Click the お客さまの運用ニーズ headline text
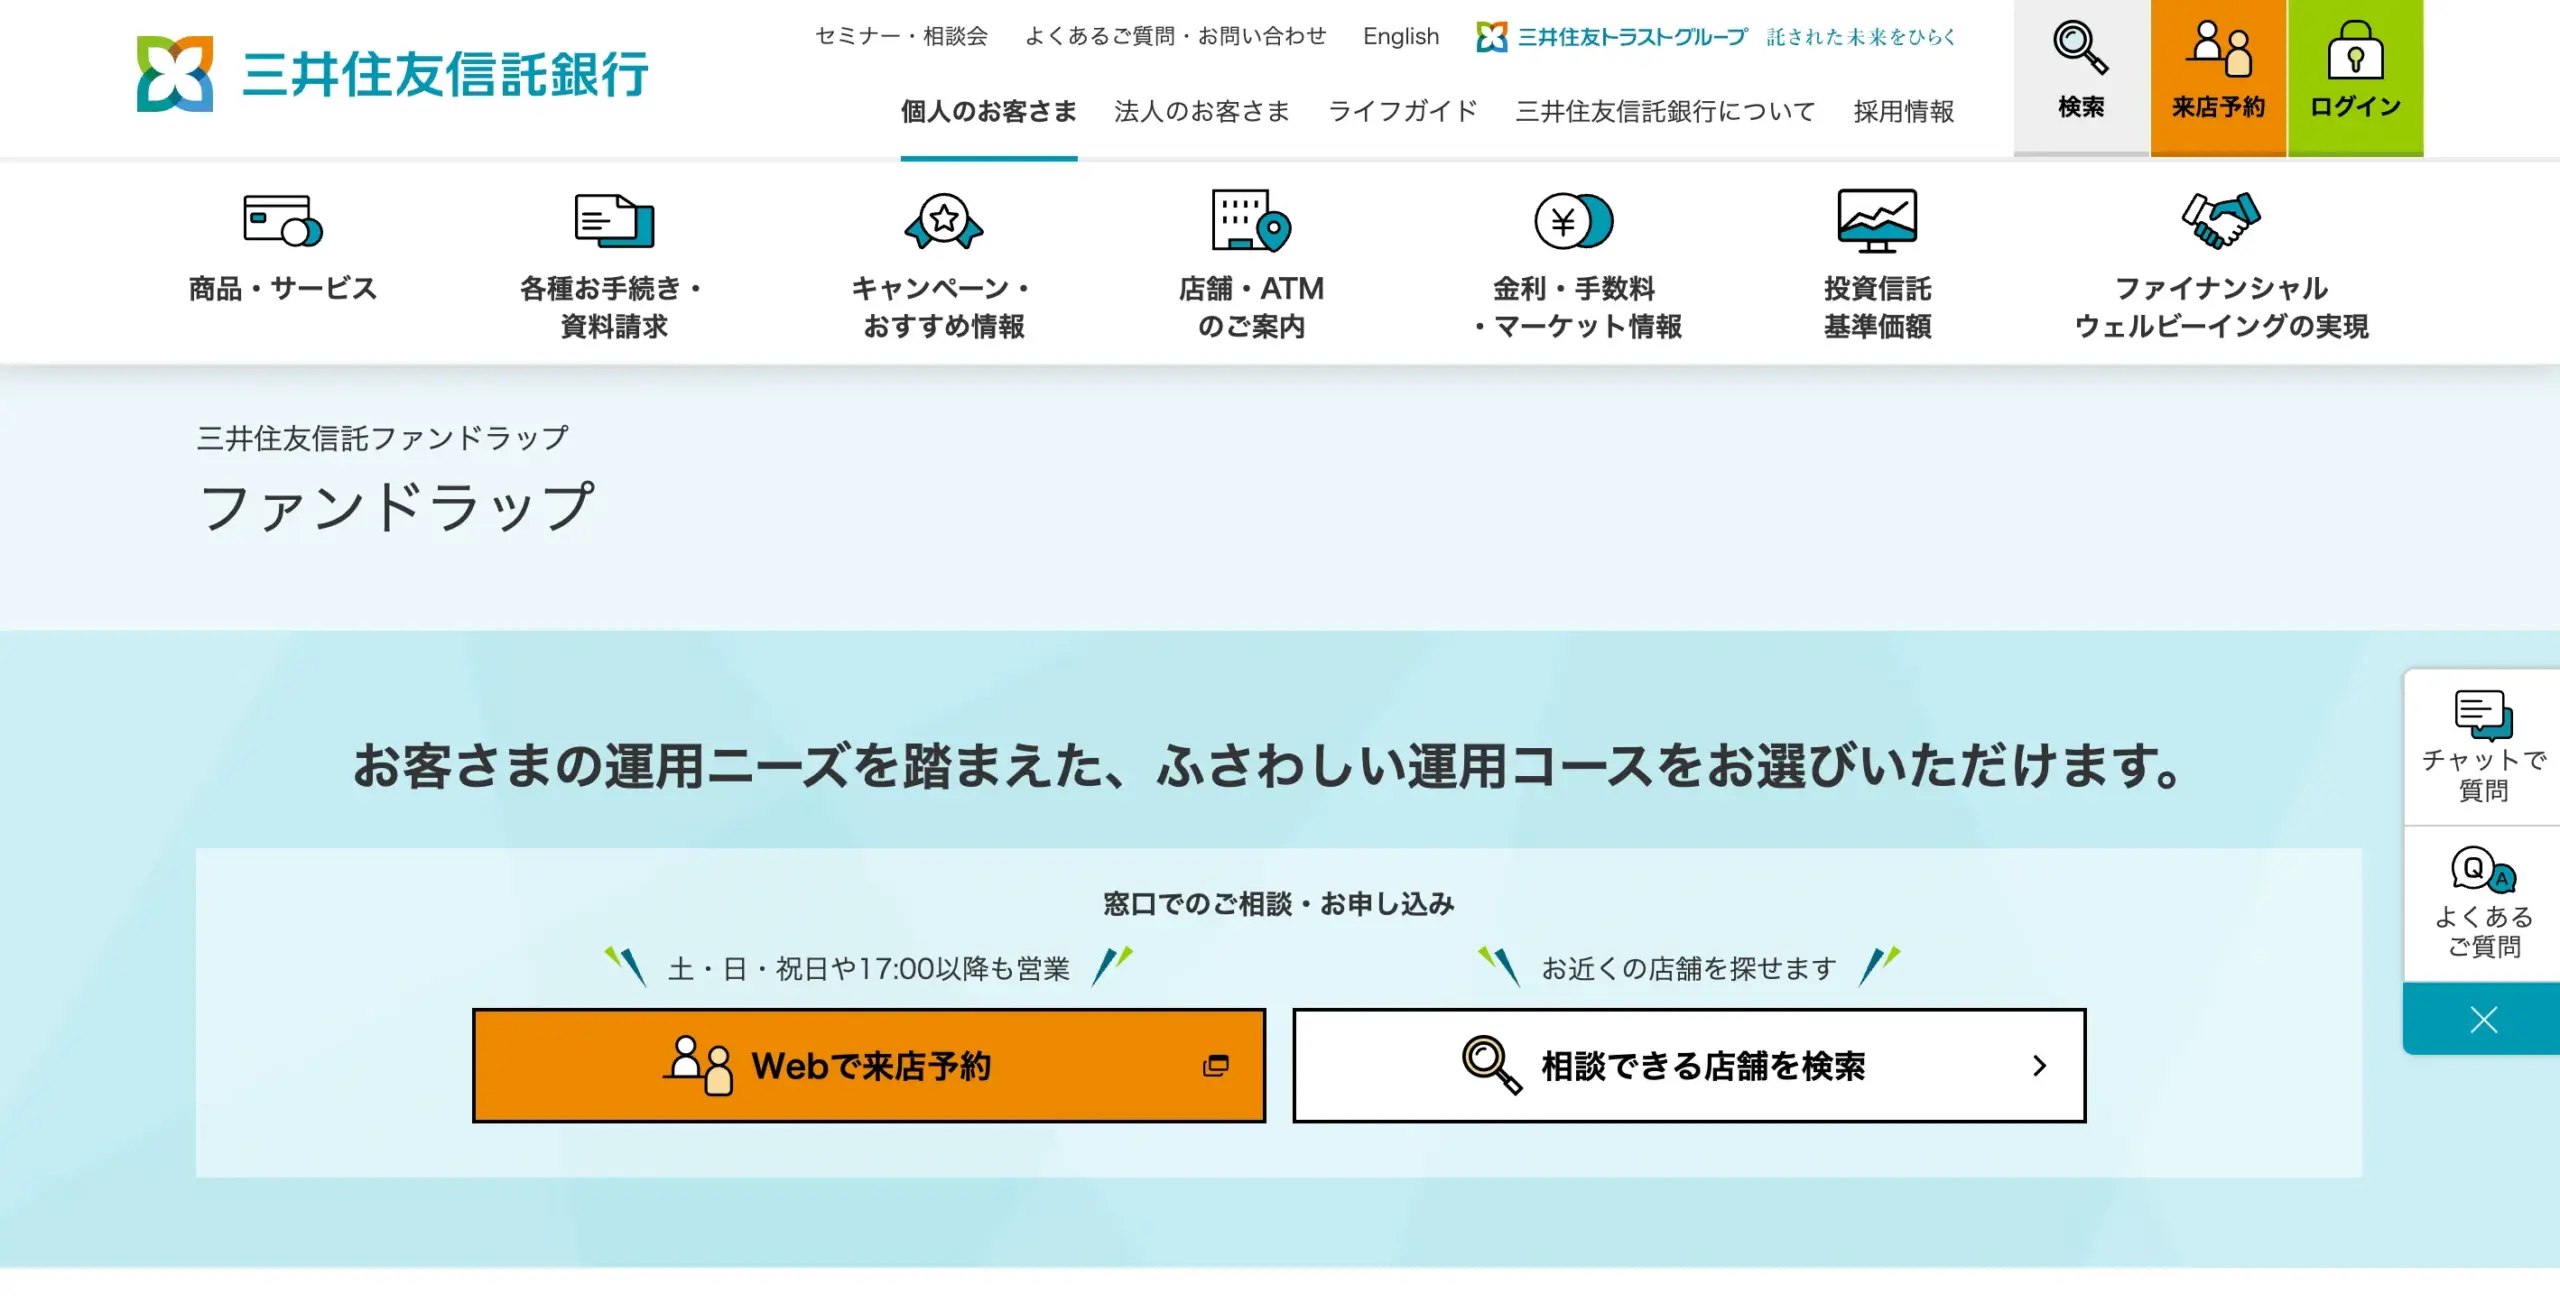Image resolution: width=2560 pixels, height=1303 pixels. [1267, 766]
